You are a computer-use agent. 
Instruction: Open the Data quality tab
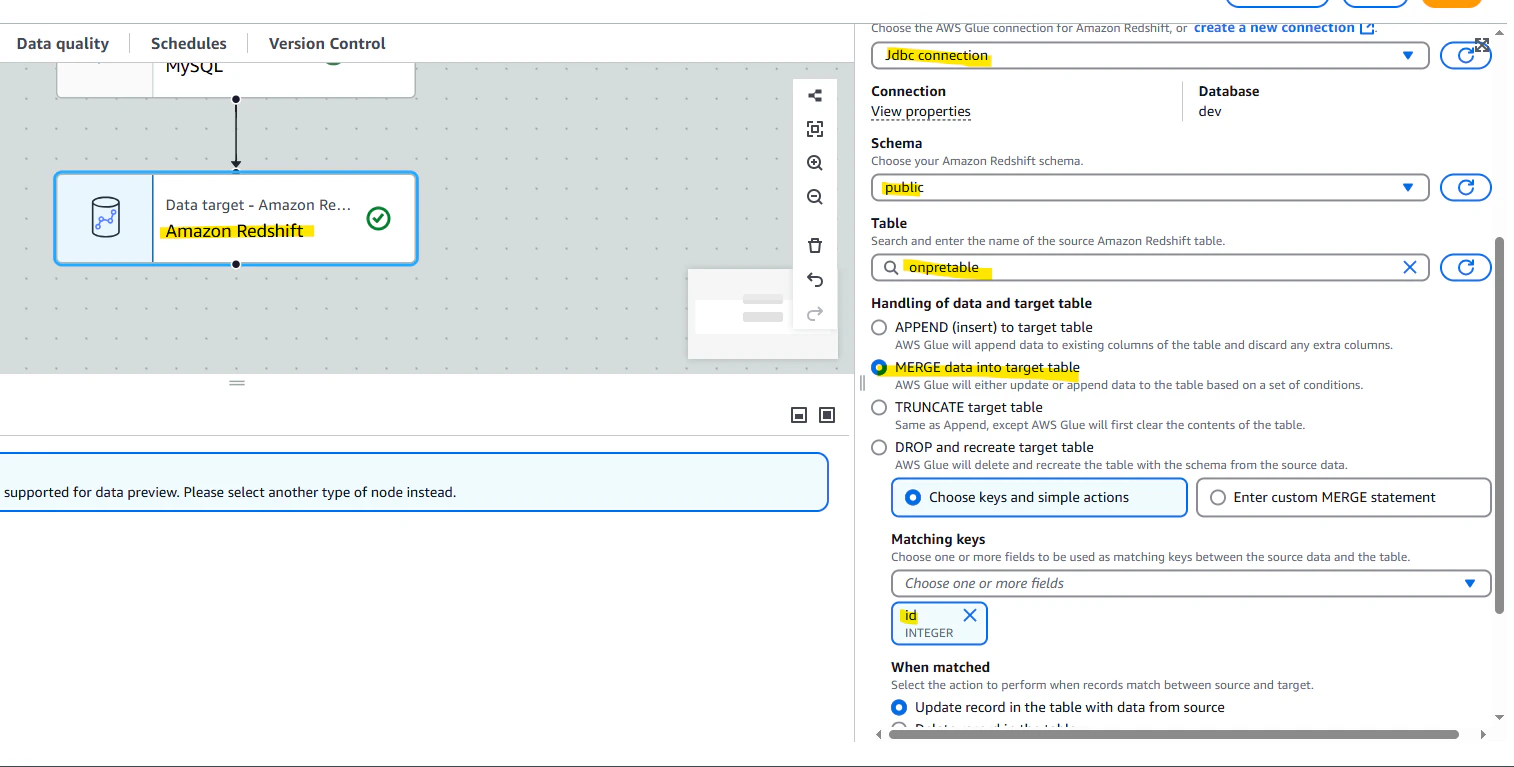coord(63,43)
